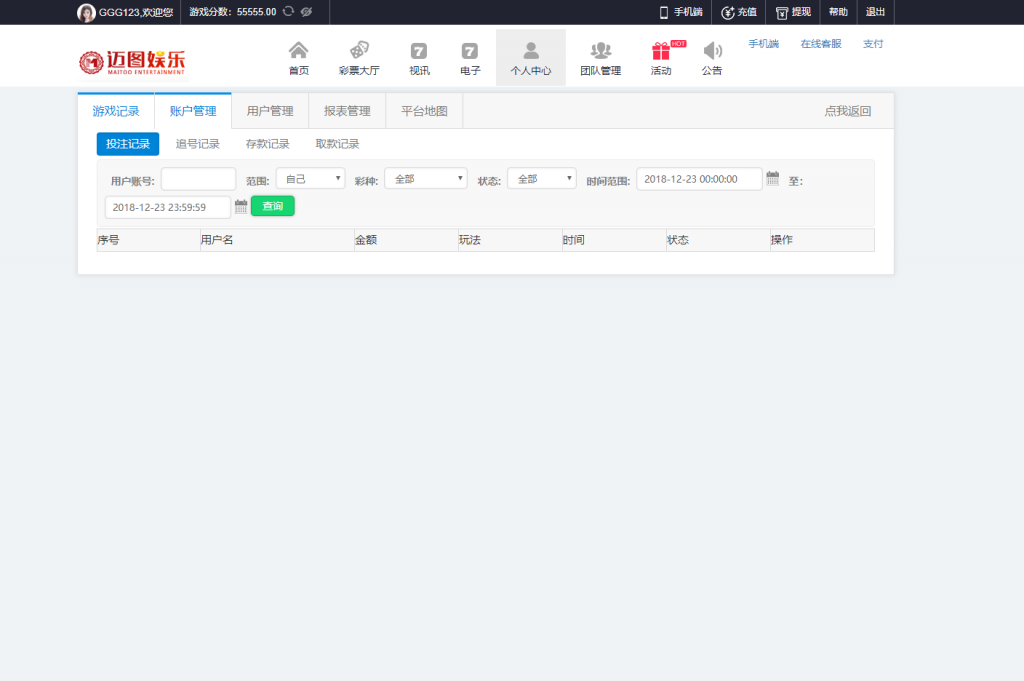The width and height of the screenshot is (1024, 681).
Task: Open the 公告 announcement speaker icon
Action: point(712,51)
